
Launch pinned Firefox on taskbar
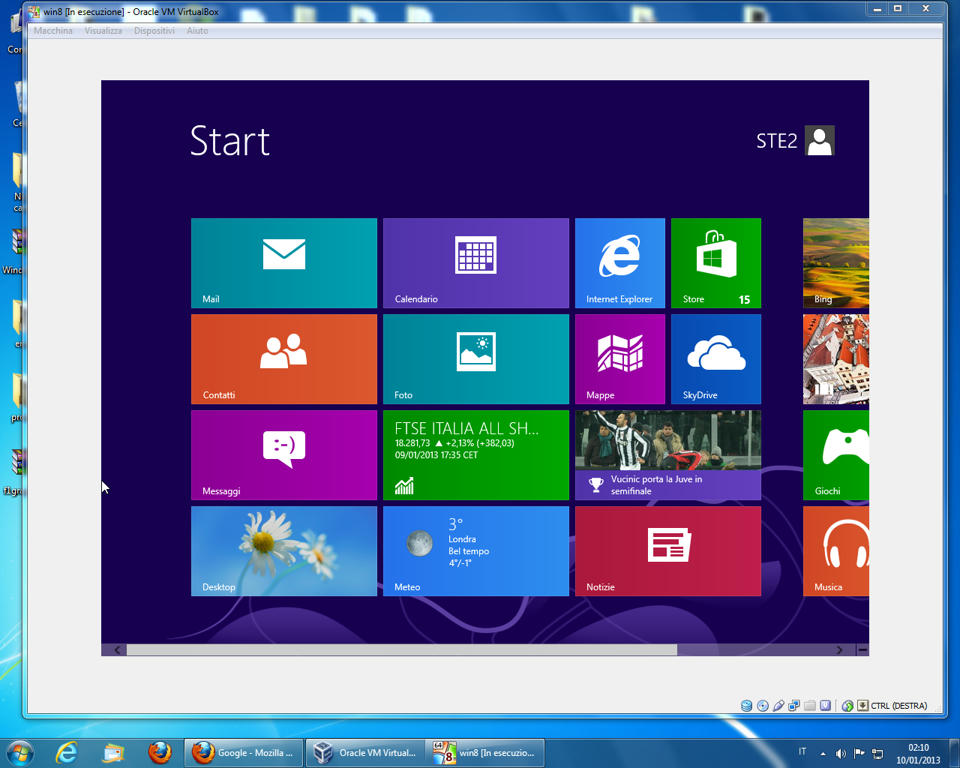160,753
